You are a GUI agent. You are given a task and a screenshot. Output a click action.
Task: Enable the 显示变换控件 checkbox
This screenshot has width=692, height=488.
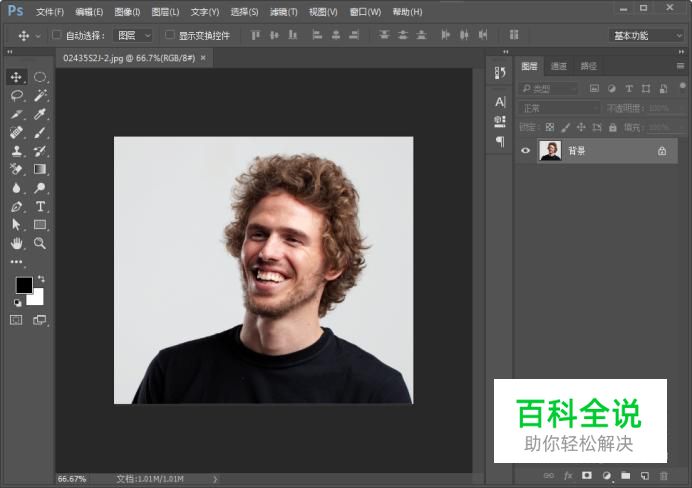point(169,34)
